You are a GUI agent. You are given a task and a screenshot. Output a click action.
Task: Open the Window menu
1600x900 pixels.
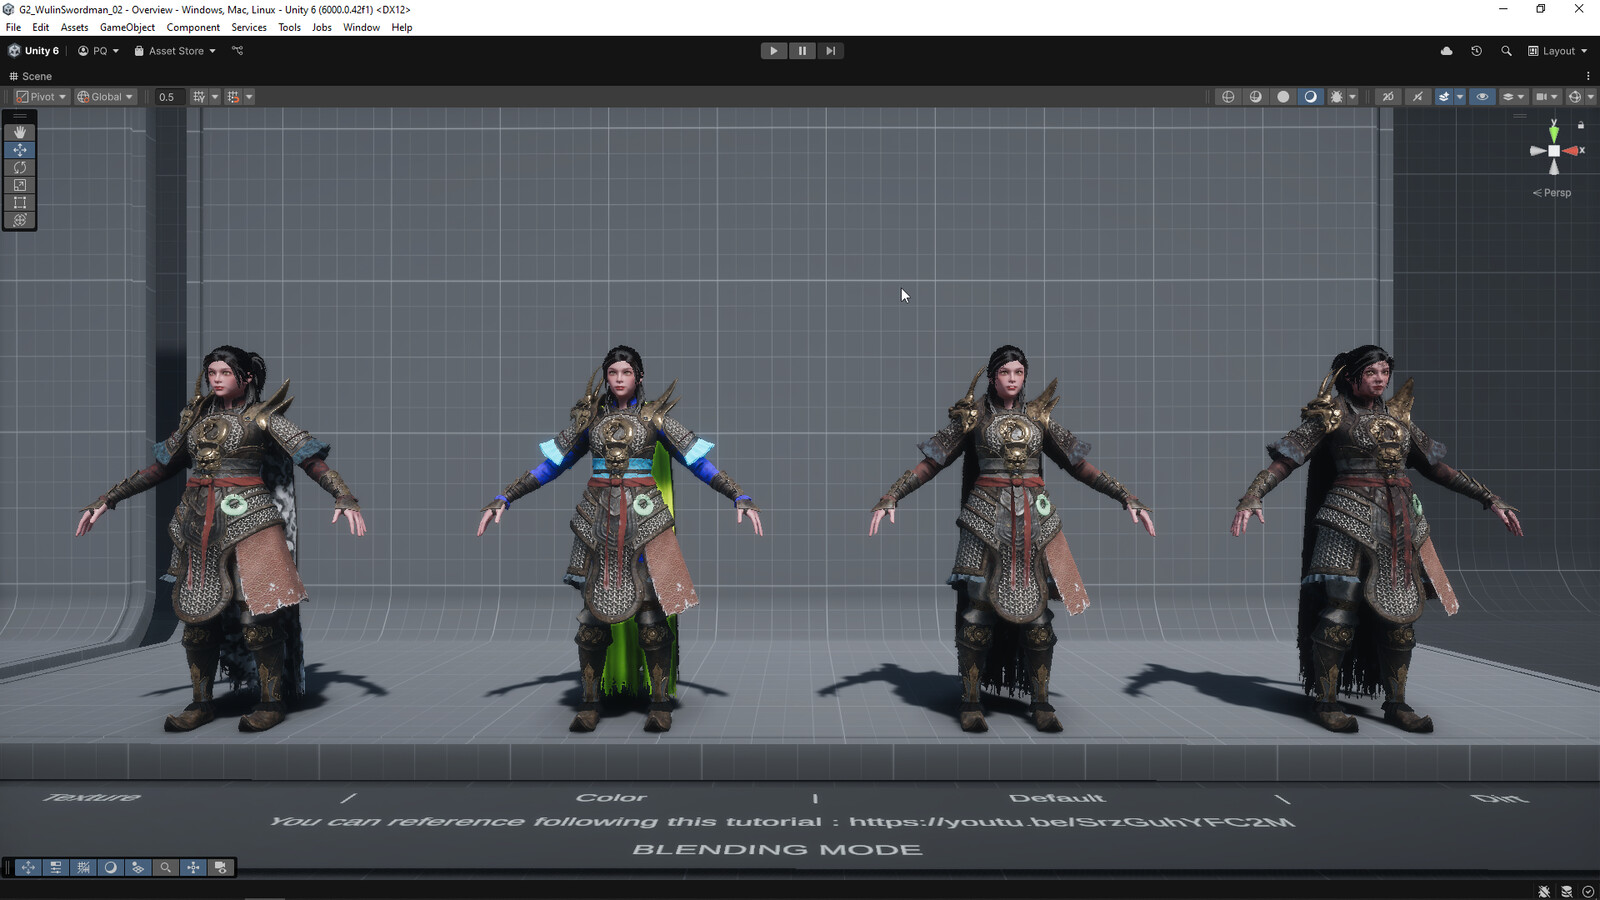(361, 27)
